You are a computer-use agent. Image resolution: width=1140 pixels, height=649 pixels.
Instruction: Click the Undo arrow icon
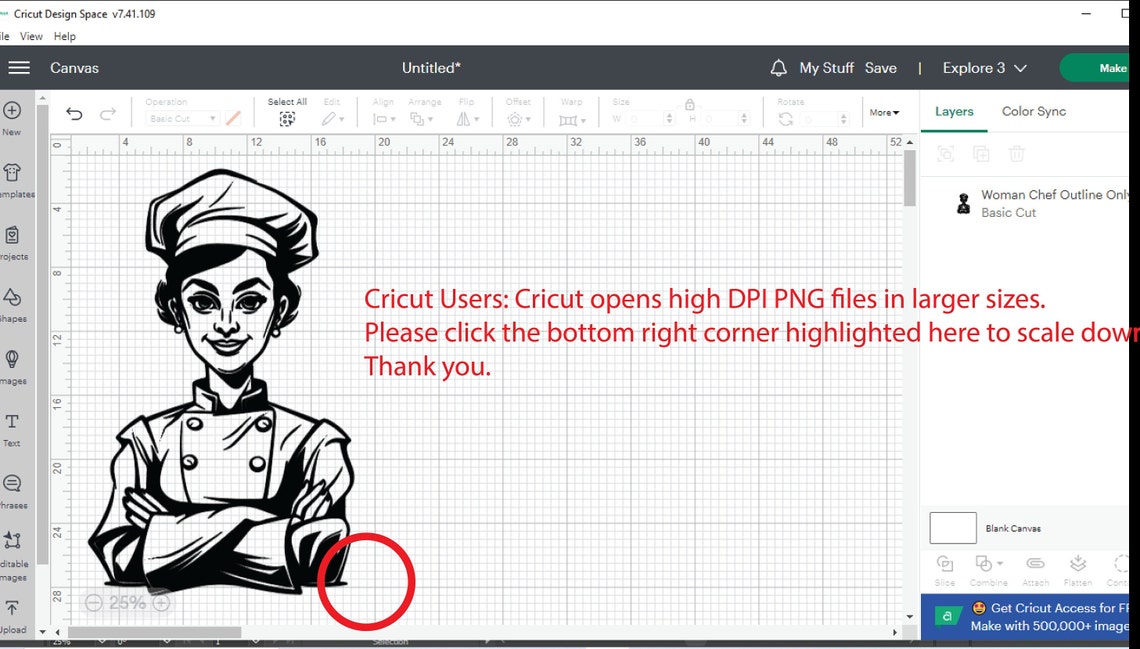pyautogui.click(x=74, y=113)
